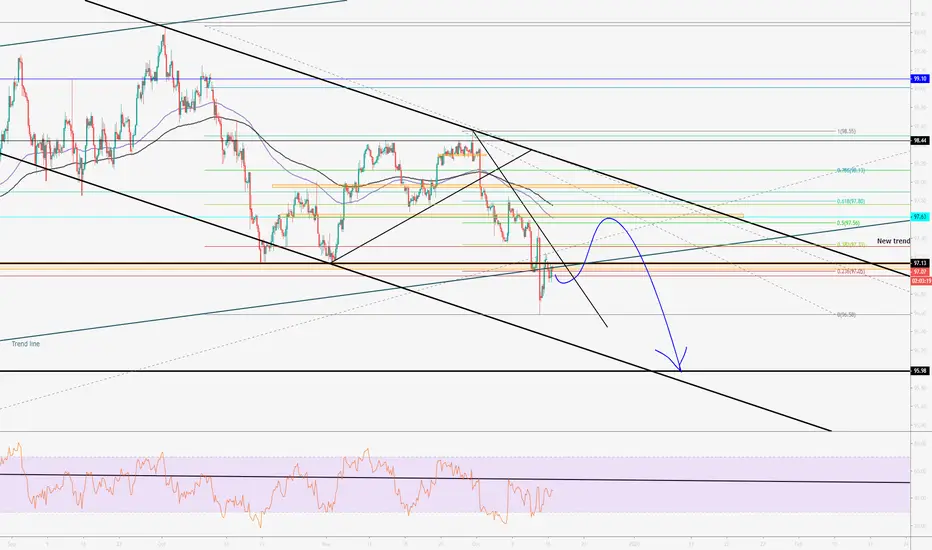
Task: Click the Fibonacci 0.236(97.05) level label
Action: pyautogui.click(x=851, y=272)
